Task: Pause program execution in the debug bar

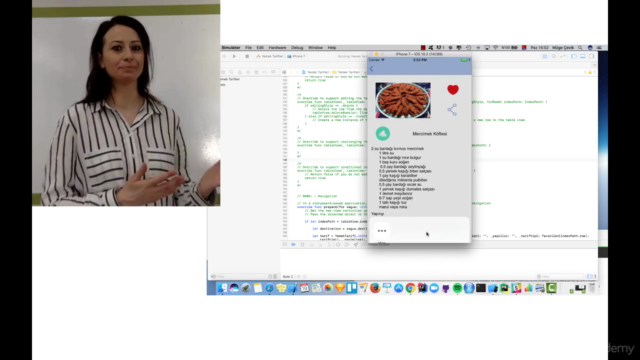Action: [302, 244]
